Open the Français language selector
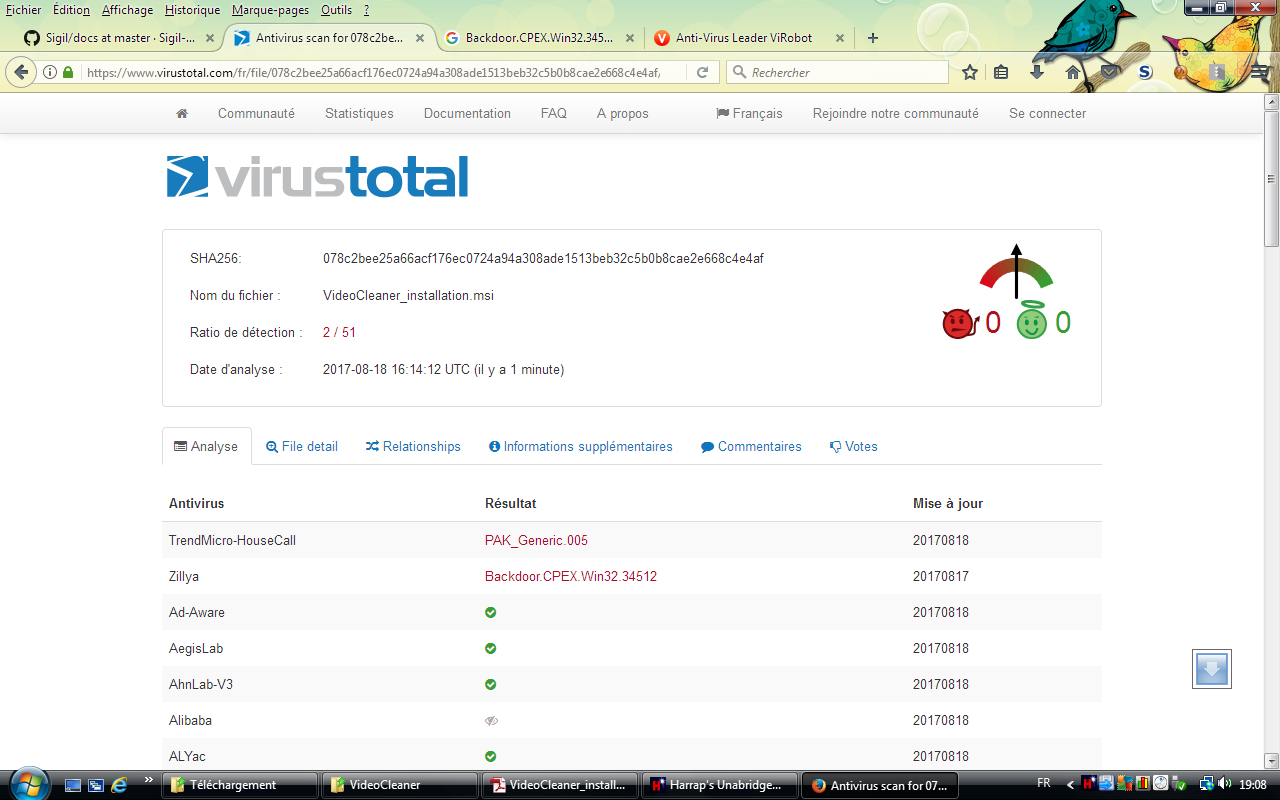 (749, 114)
